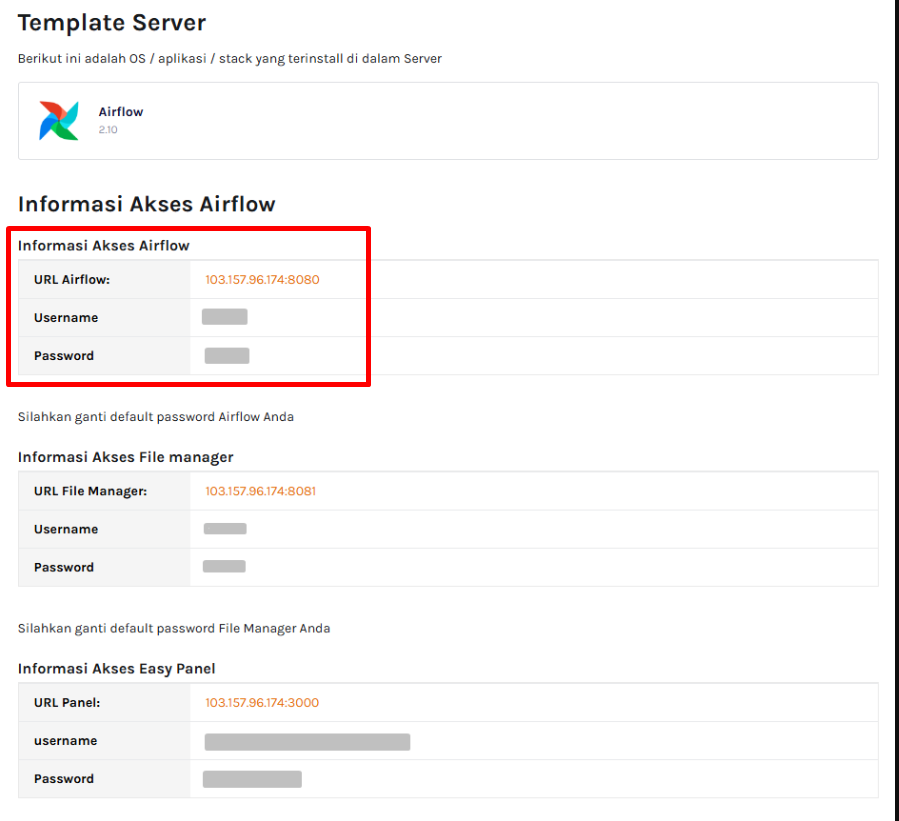Click the masked File Manager username value

pyautogui.click(x=225, y=529)
